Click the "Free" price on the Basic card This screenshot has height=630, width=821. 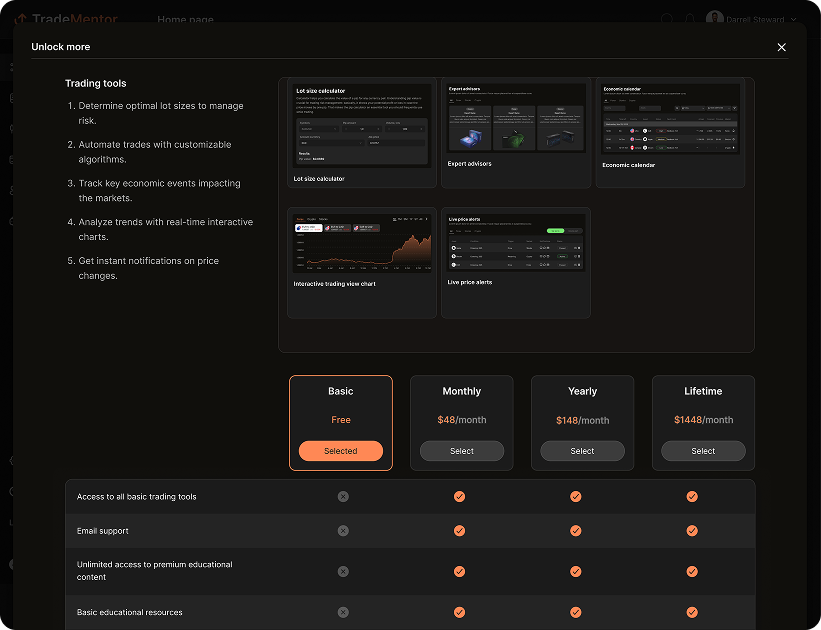(x=341, y=420)
